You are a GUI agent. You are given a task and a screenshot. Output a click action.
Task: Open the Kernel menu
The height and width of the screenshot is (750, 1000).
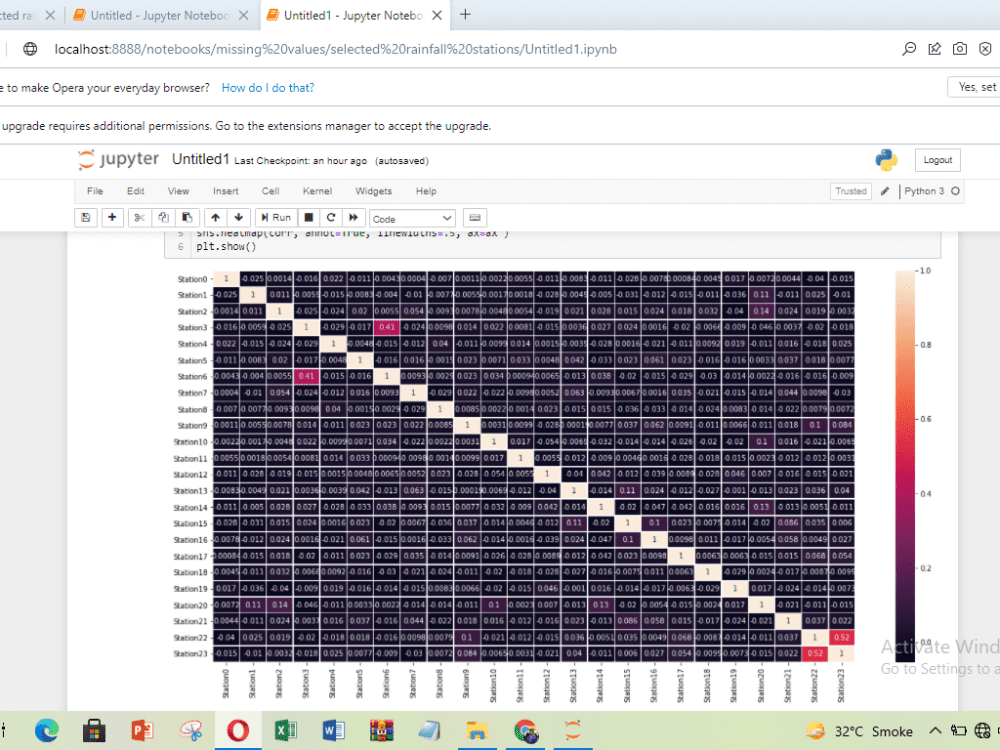(317, 191)
